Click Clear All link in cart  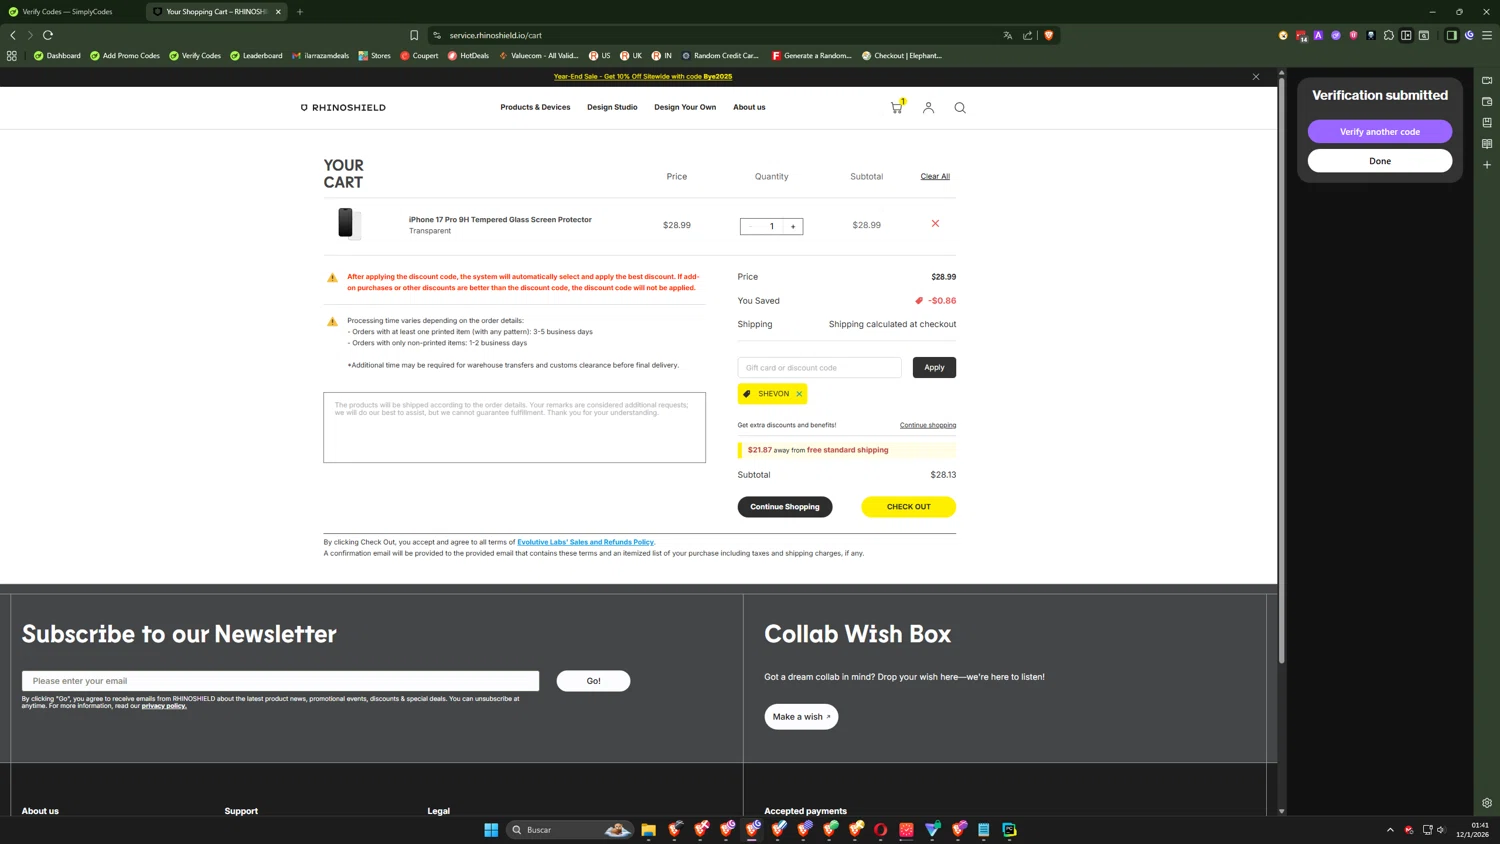935,177
